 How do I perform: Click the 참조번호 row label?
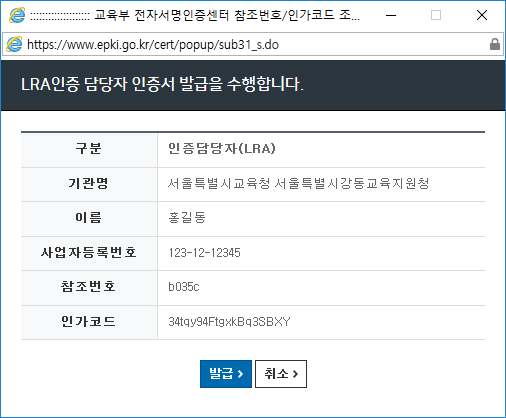tap(88, 287)
